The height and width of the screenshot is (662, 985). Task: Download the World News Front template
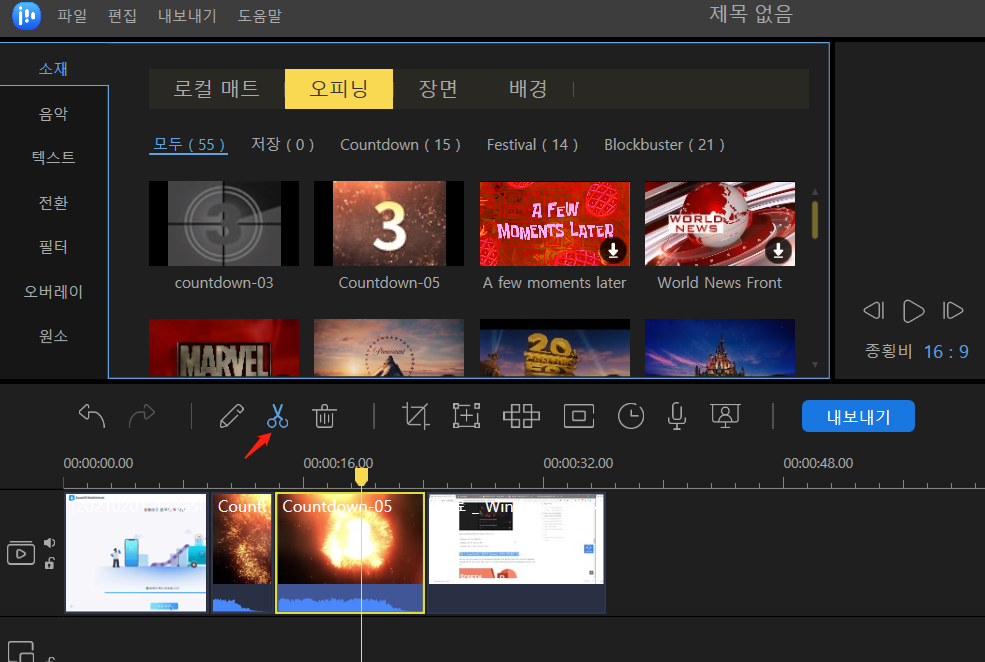(777, 251)
